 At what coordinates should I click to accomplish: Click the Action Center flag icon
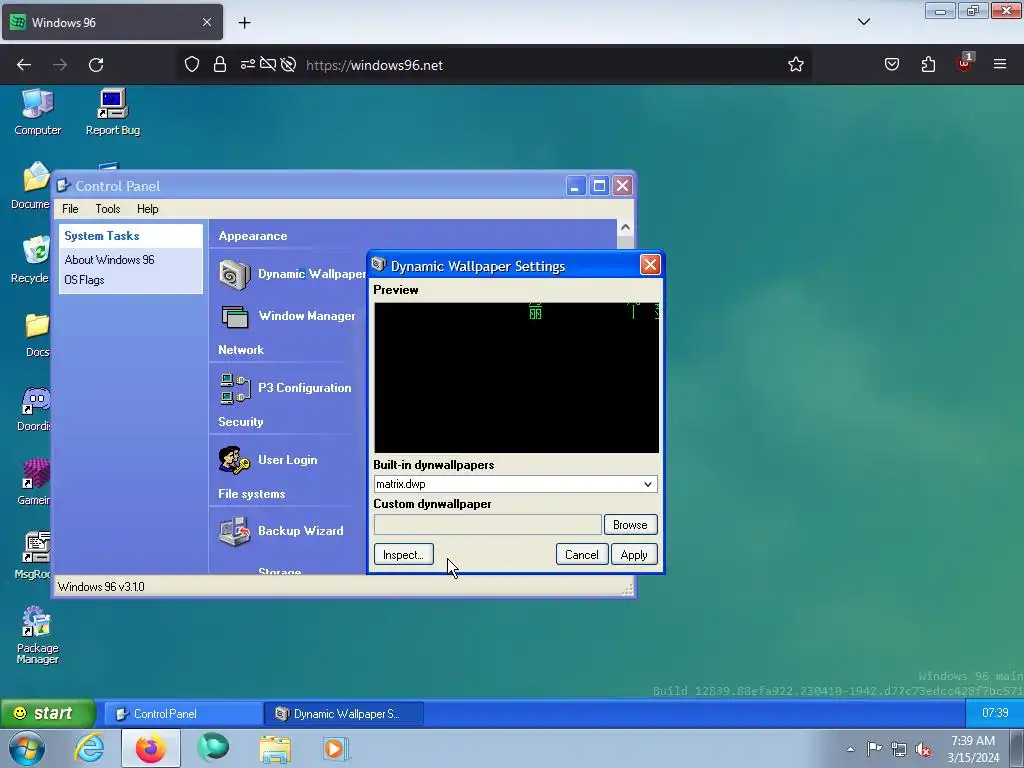tap(874, 749)
